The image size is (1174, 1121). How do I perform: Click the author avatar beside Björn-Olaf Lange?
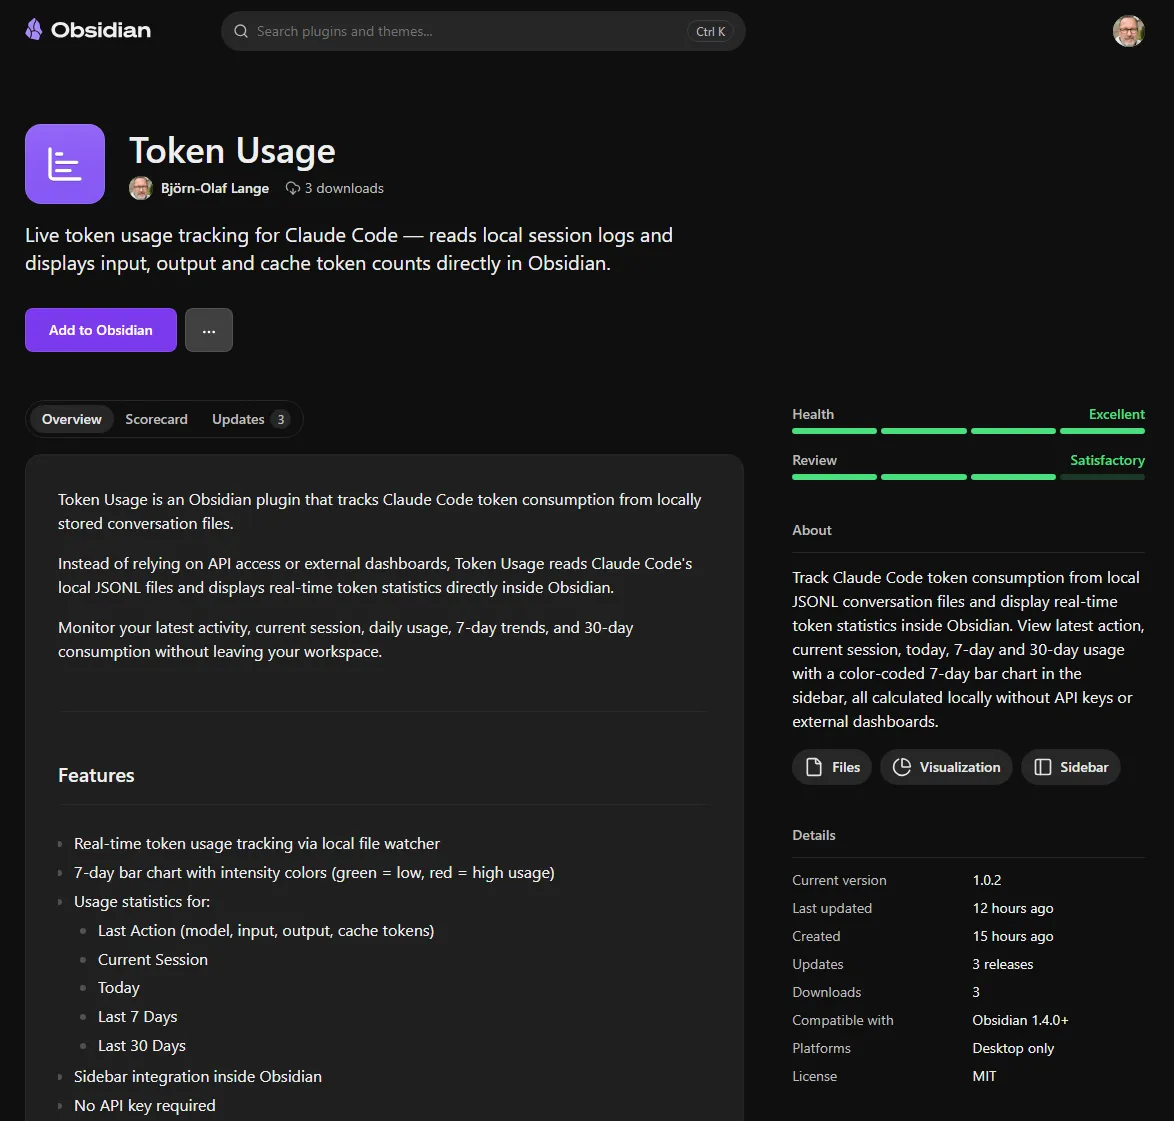(x=141, y=188)
